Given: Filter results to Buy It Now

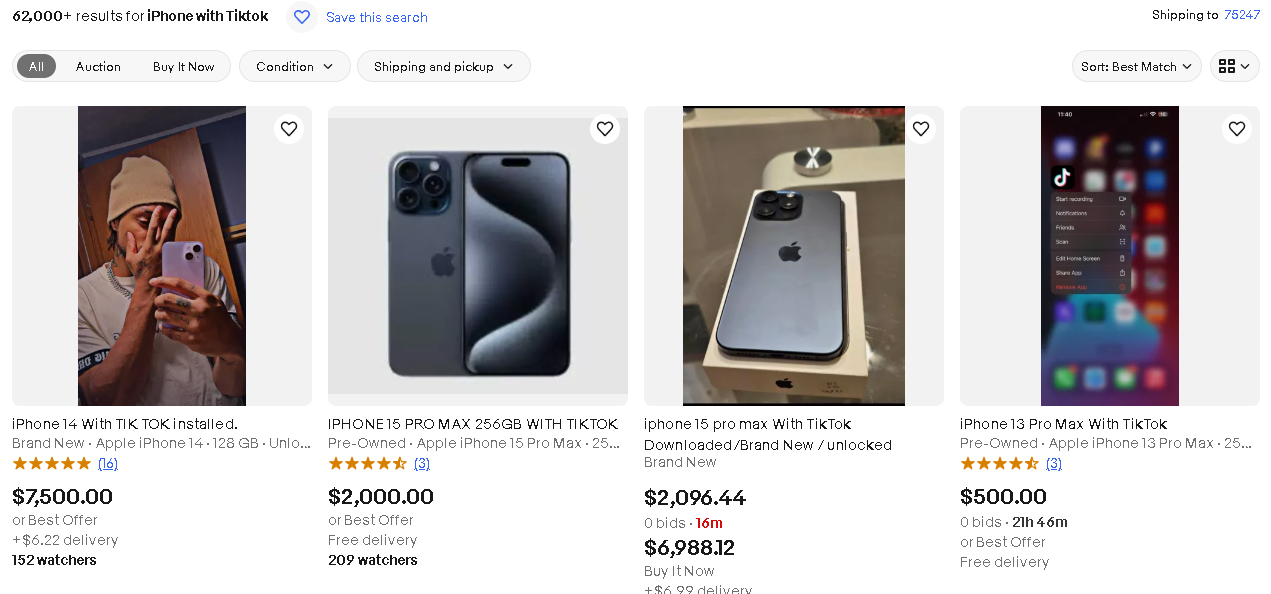Looking at the screenshot, I should point(183,67).
